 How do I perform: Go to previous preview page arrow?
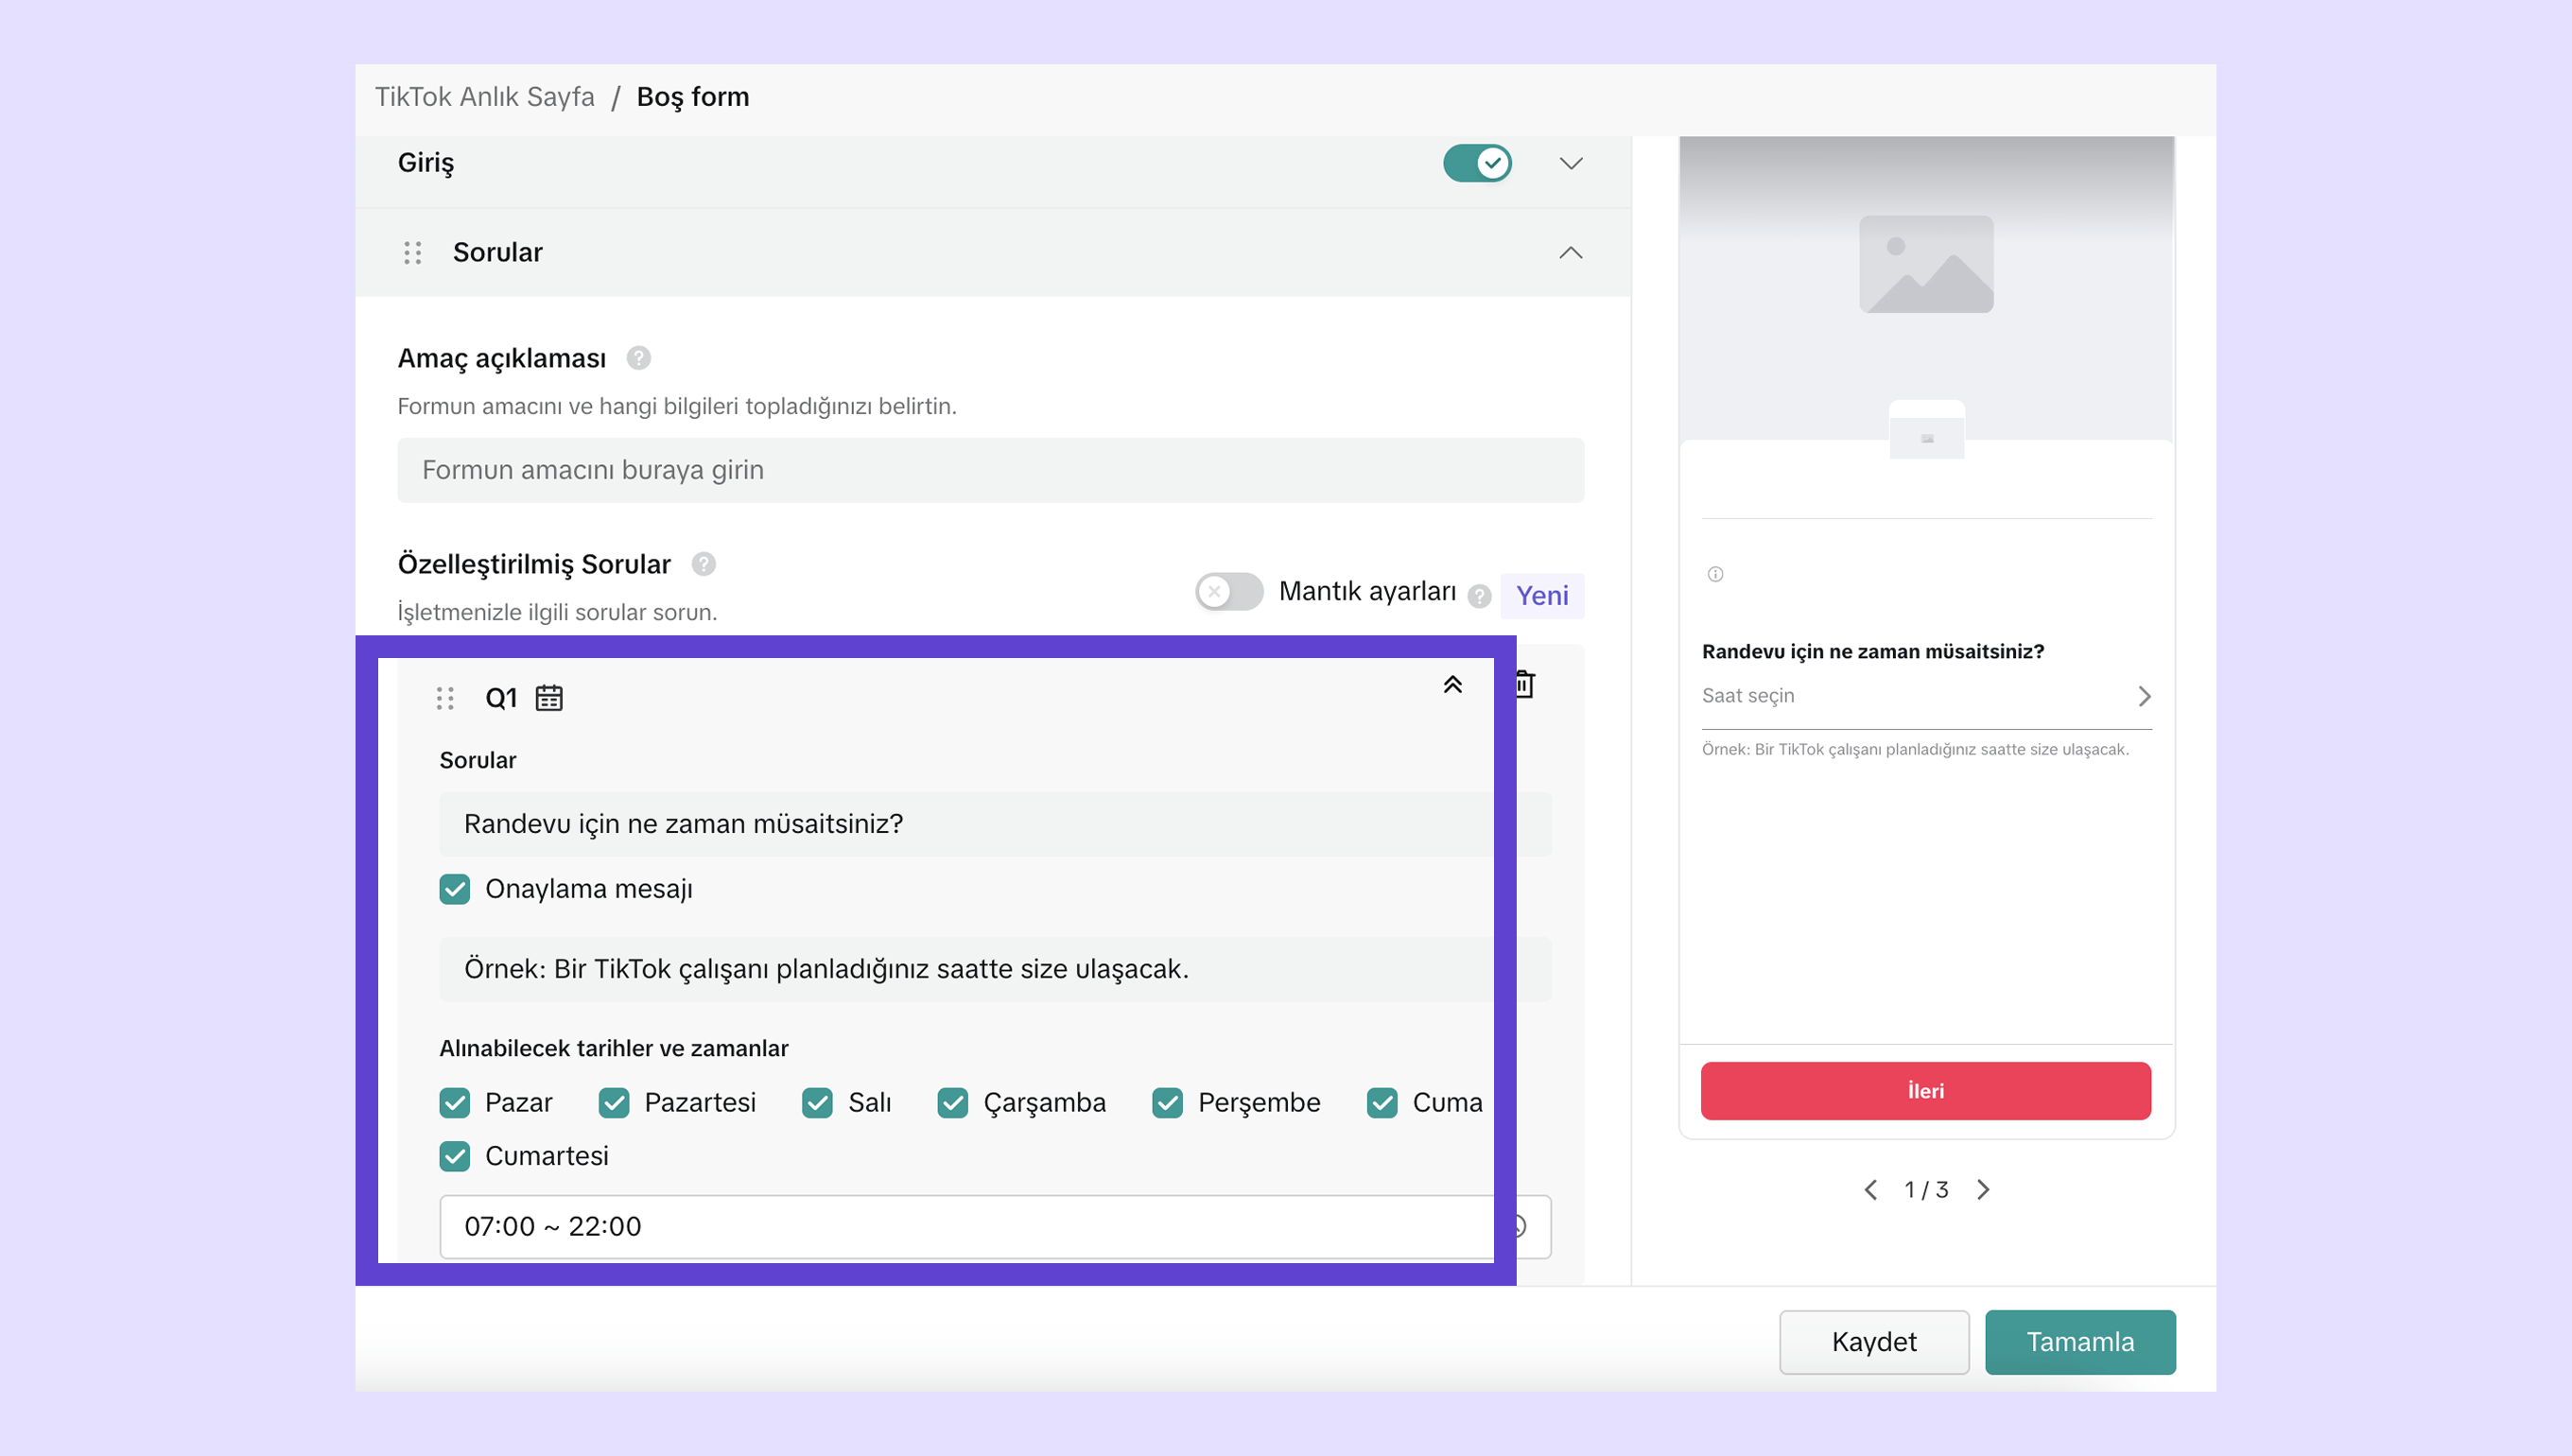click(x=1871, y=1190)
